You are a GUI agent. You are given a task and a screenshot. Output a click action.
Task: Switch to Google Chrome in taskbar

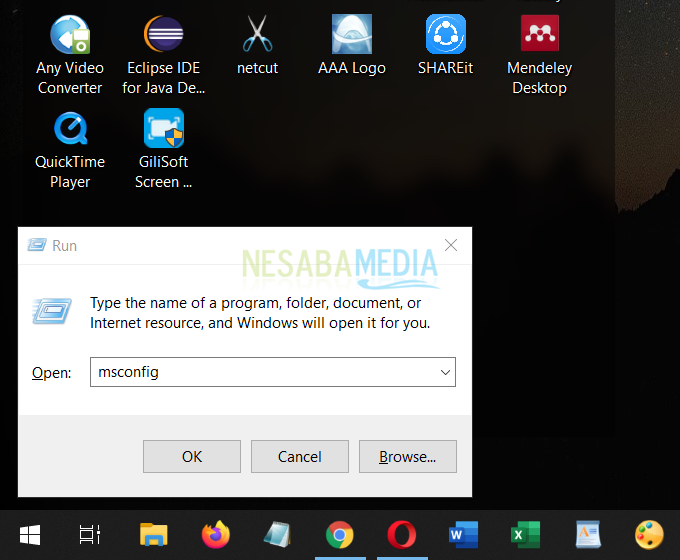tap(340, 534)
